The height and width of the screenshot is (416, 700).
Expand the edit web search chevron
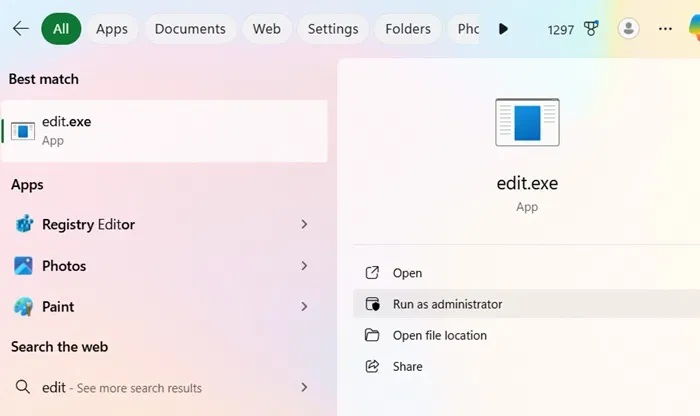coord(304,388)
